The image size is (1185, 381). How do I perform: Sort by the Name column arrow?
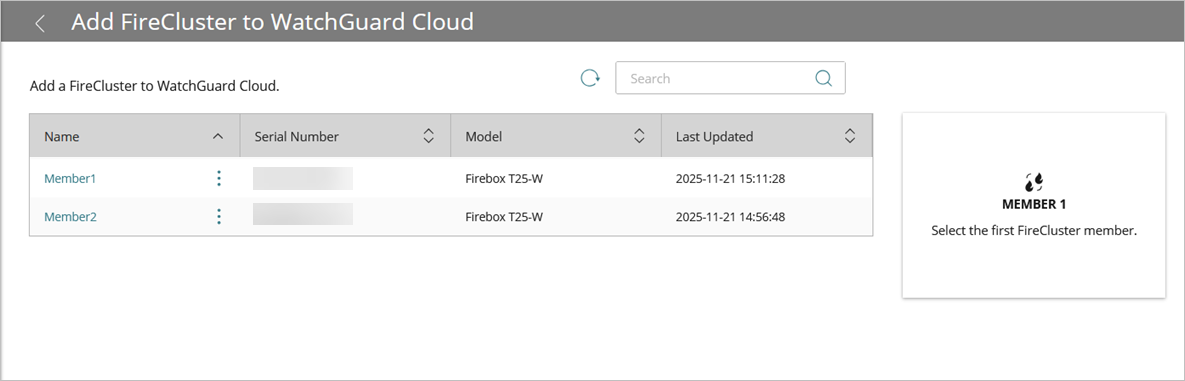[x=218, y=136]
